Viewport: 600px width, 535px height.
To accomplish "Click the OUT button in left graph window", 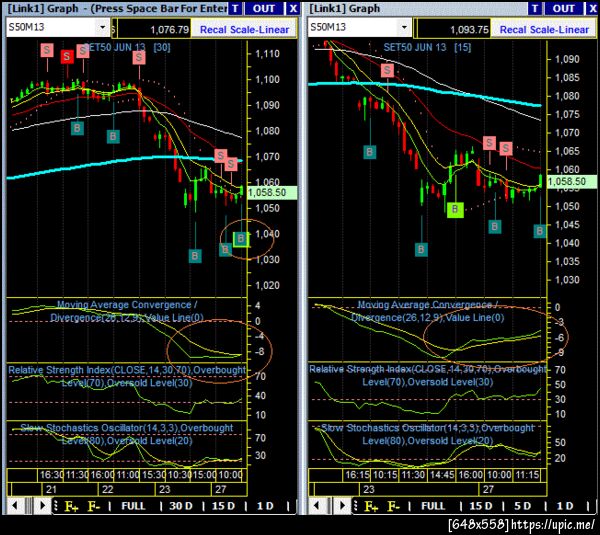I will [263, 8].
